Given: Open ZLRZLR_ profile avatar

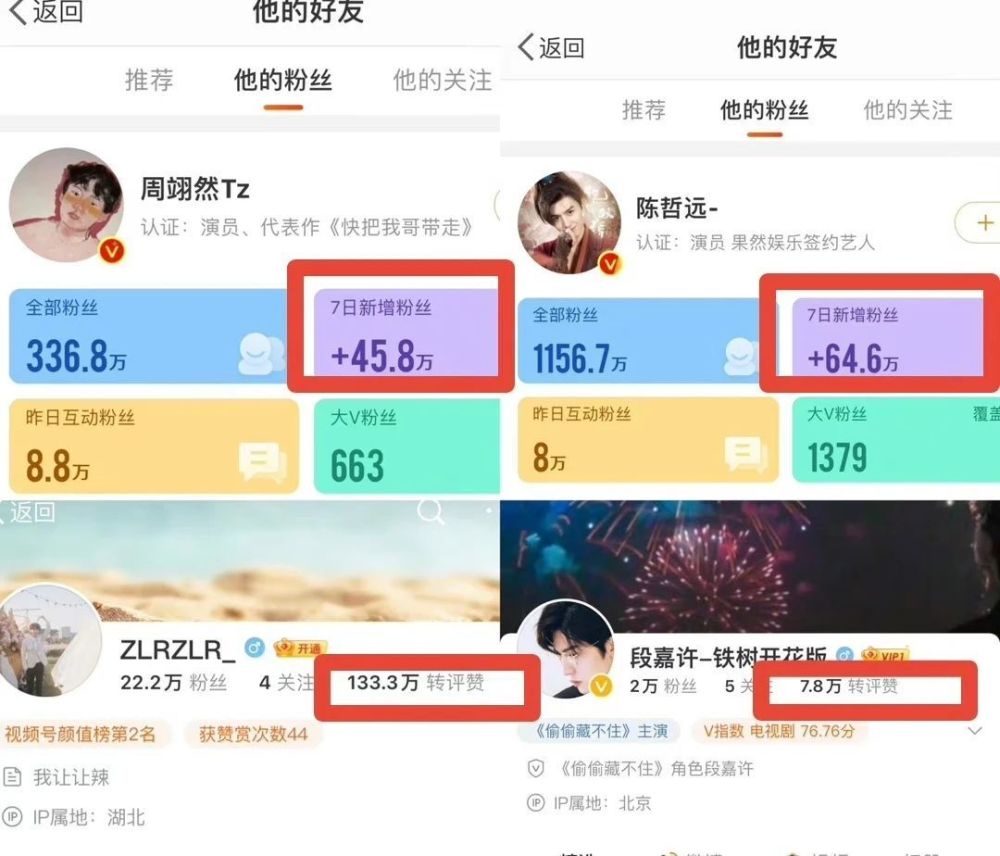Looking at the screenshot, I should point(50,640).
